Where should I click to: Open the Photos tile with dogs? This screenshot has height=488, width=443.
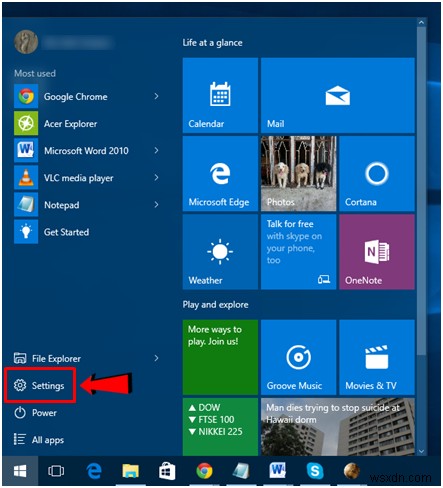(298, 173)
